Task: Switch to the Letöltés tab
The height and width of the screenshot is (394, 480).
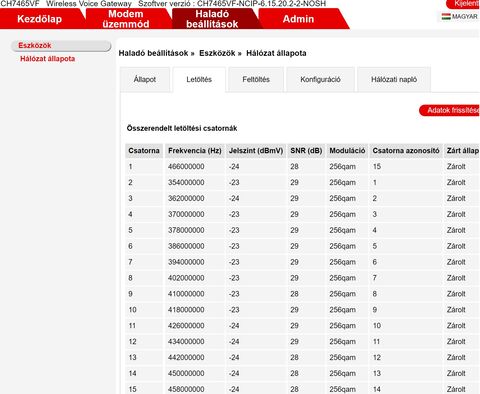Action: tap(199, 79)
